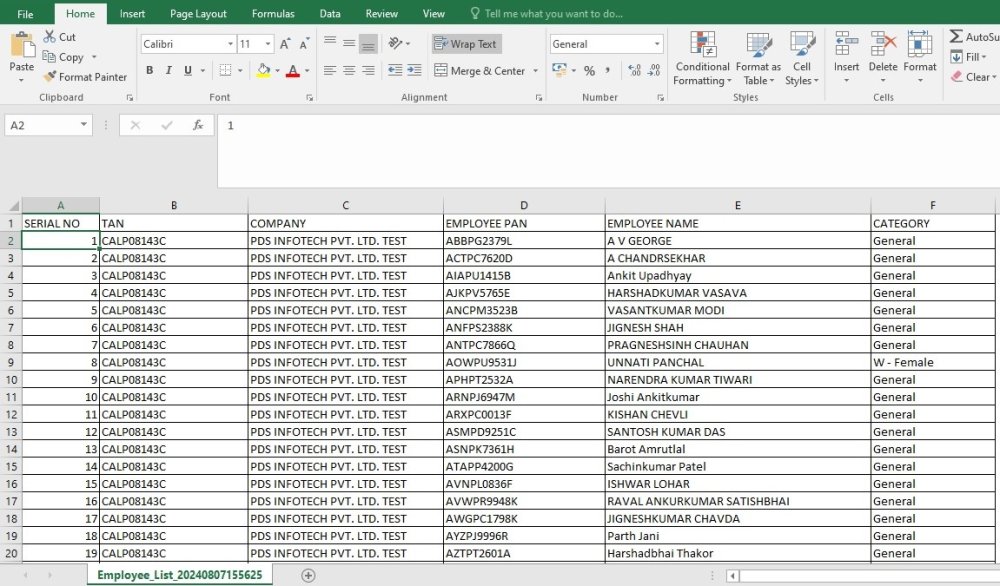Decrease font size with the small A
Image resolution: width=1000 pixels, height=586 pixels.
point(305,43)
